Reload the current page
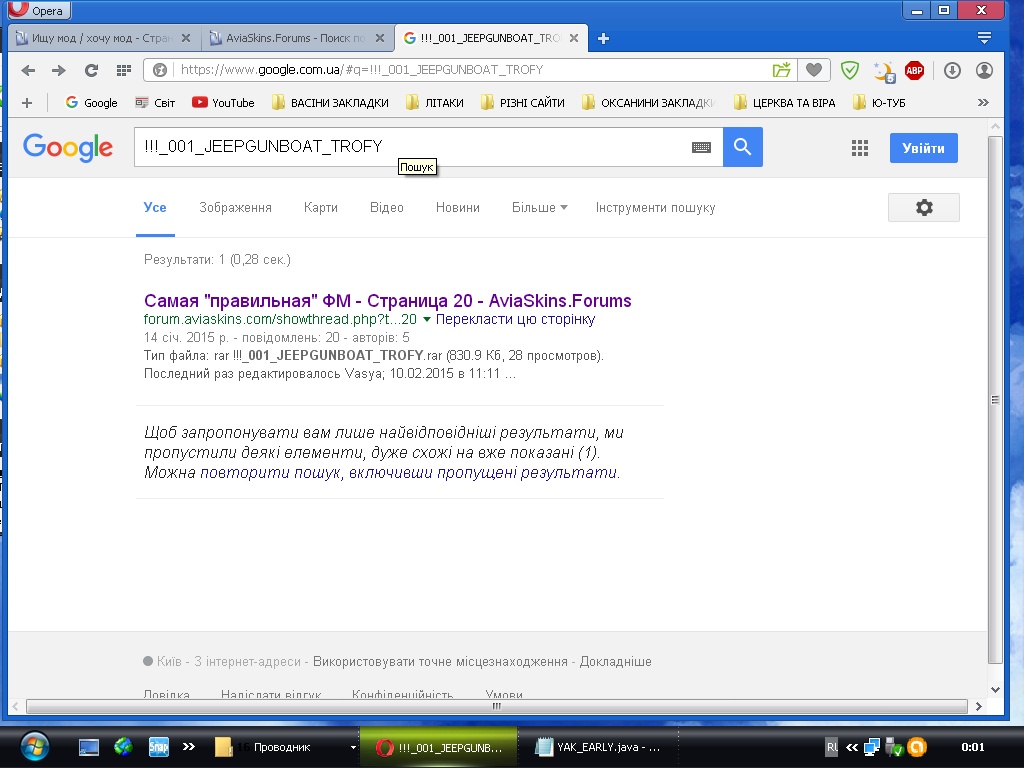Image resolution: width=1024 pixels, height=768 pixels. click(x=91, y=70)
